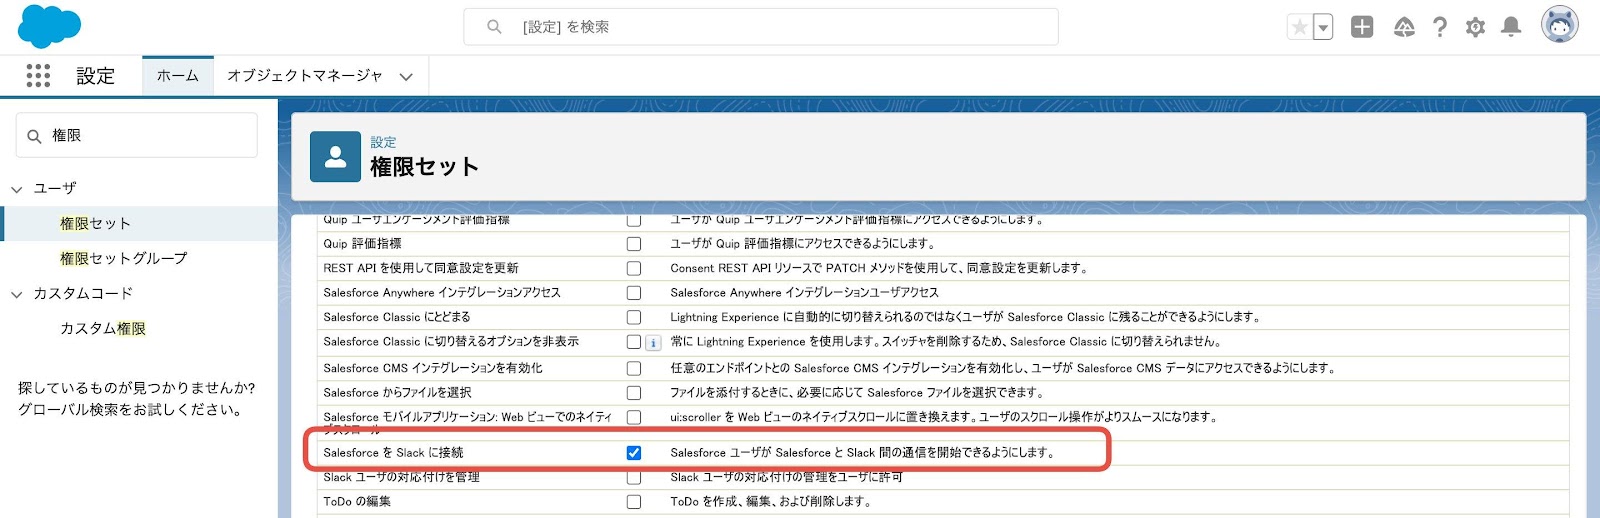Click the Salesforce cloud logo

pyautogui.click(x=49, y=26)
